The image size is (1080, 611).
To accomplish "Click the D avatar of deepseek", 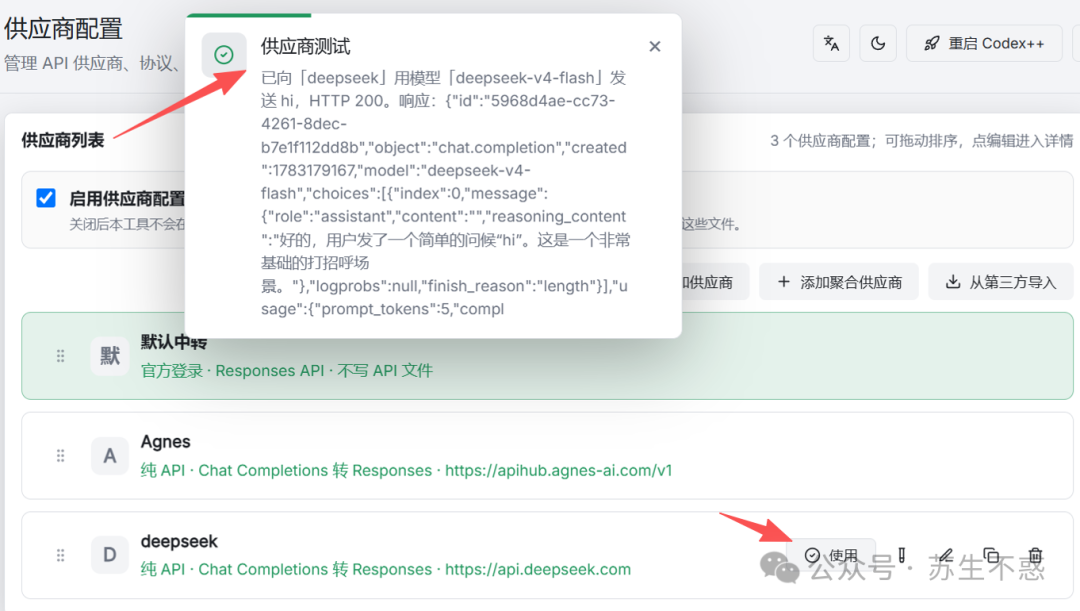I will (110, 555).
